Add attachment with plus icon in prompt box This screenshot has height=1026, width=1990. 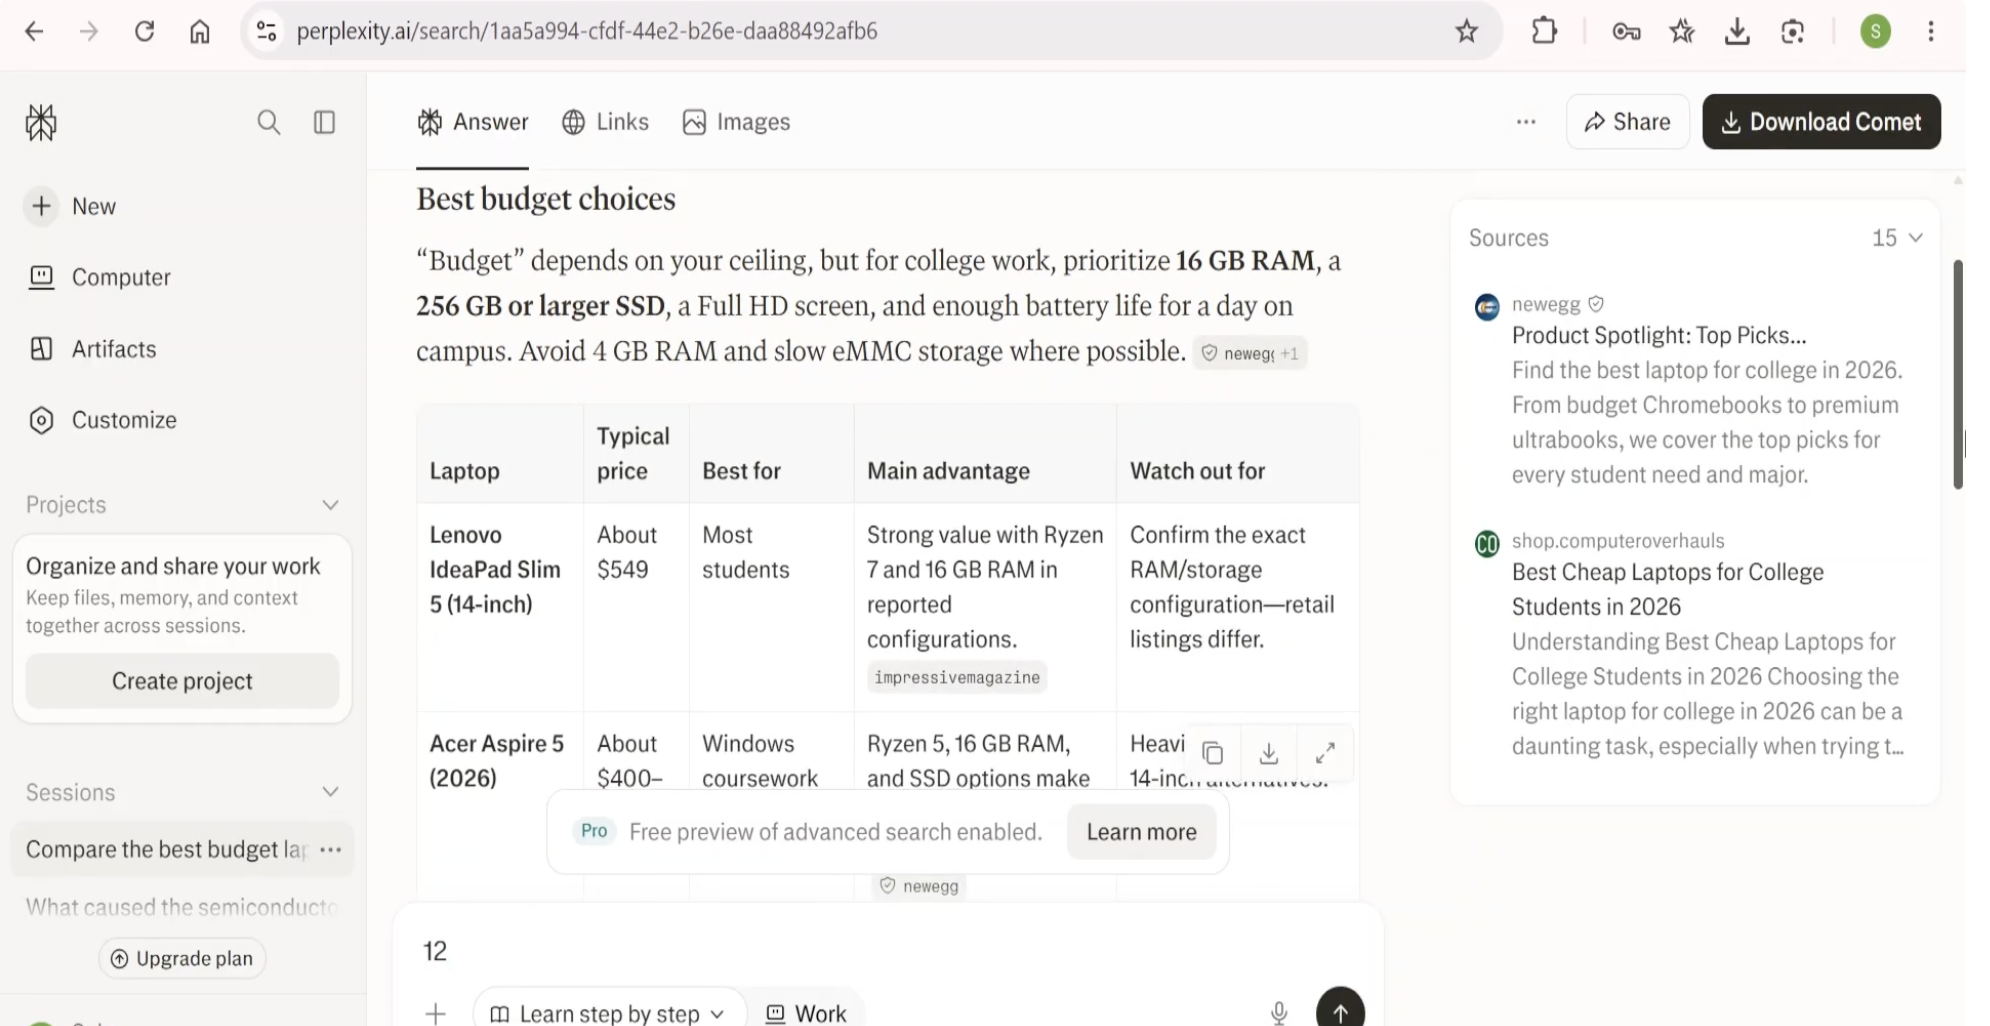pos(436,1013)
